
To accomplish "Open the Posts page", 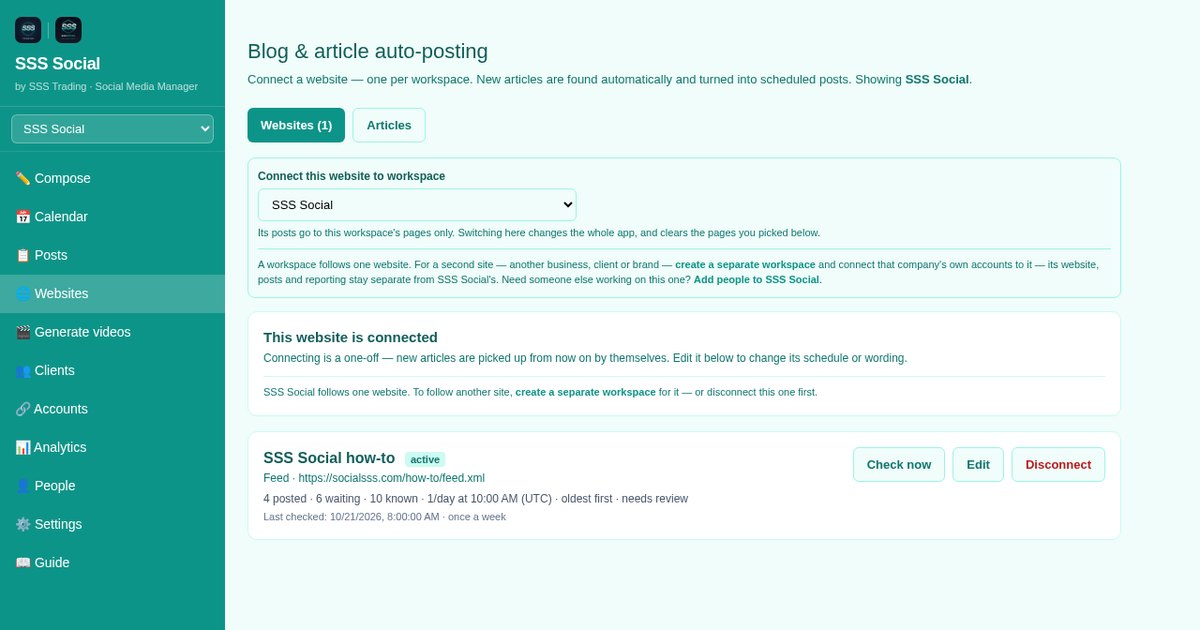I will [112, 255].
